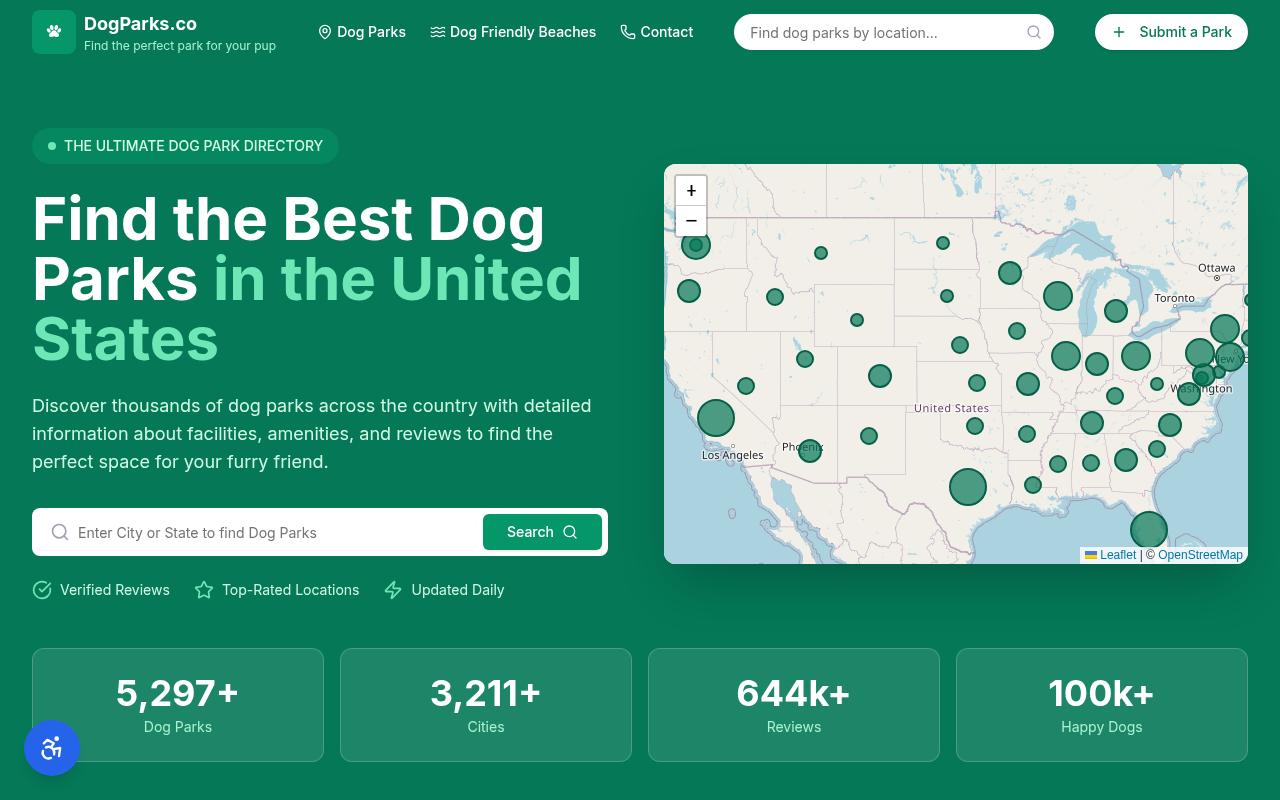
Task: Click the large map cluster in Texas
Action: [x=968, y=487]
